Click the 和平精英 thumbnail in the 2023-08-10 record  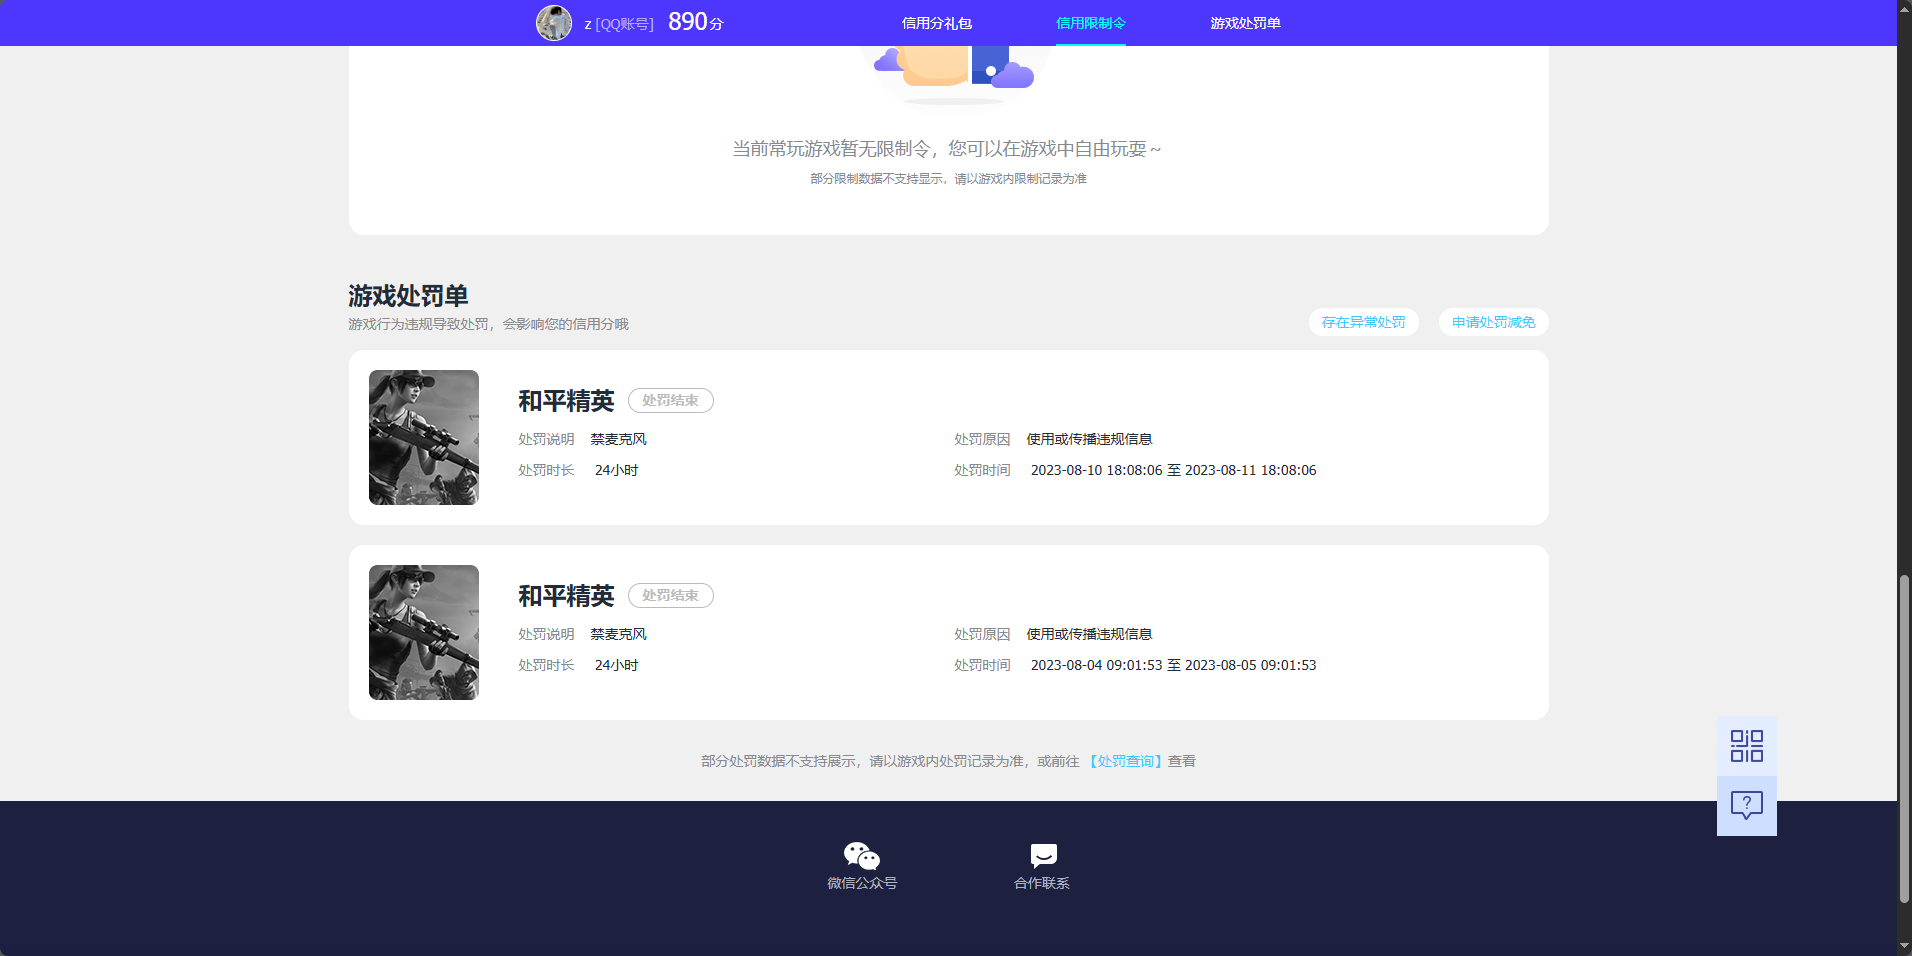[x=424, y=437]
